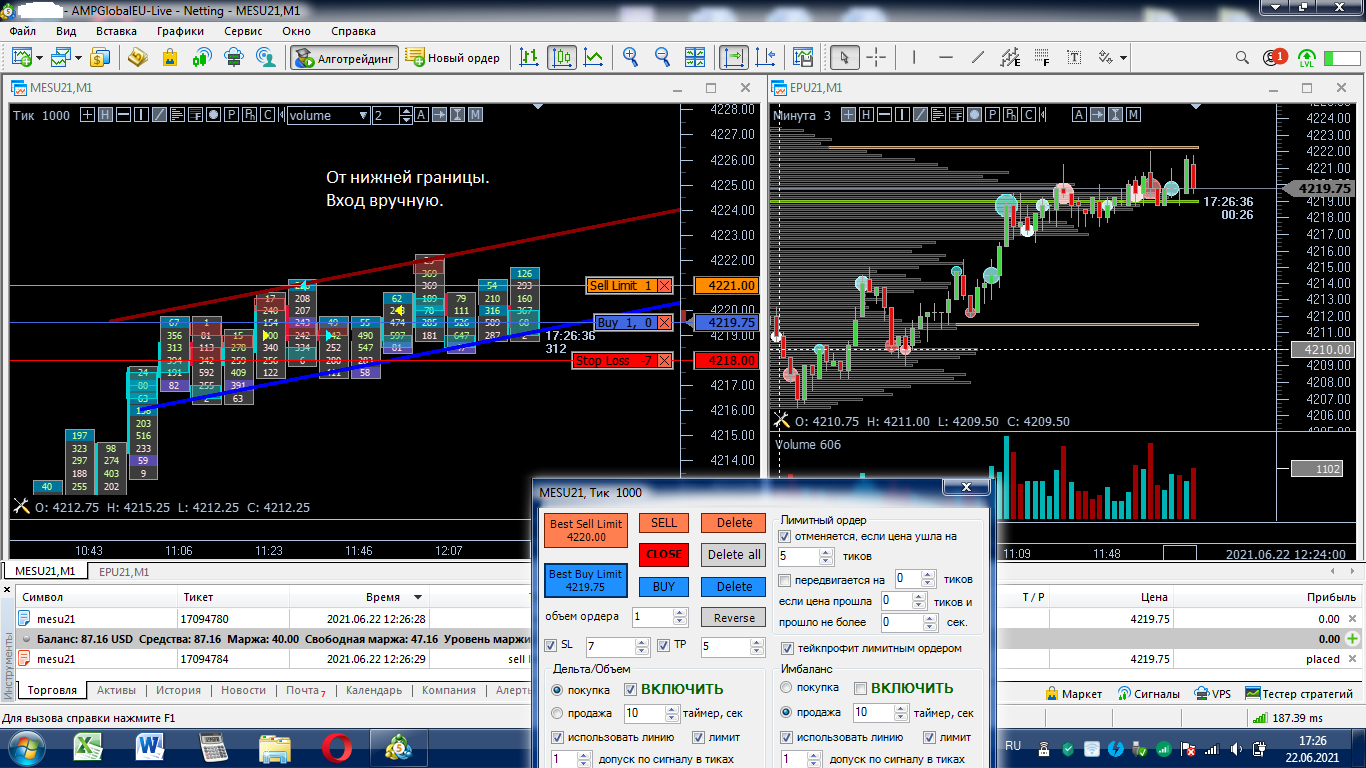1366x768 pixels.
Task: Switch to the Новости tab
Action: (x=243, y=690)
